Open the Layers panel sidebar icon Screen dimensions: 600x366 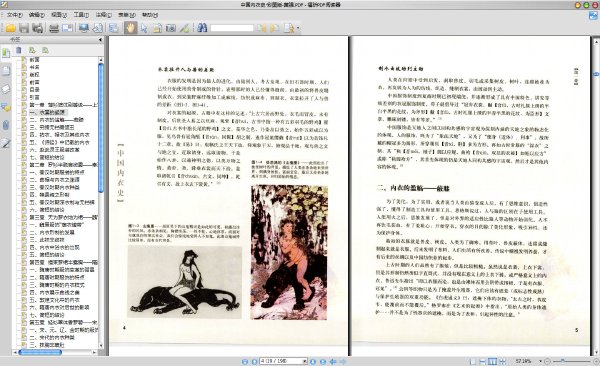6,89
